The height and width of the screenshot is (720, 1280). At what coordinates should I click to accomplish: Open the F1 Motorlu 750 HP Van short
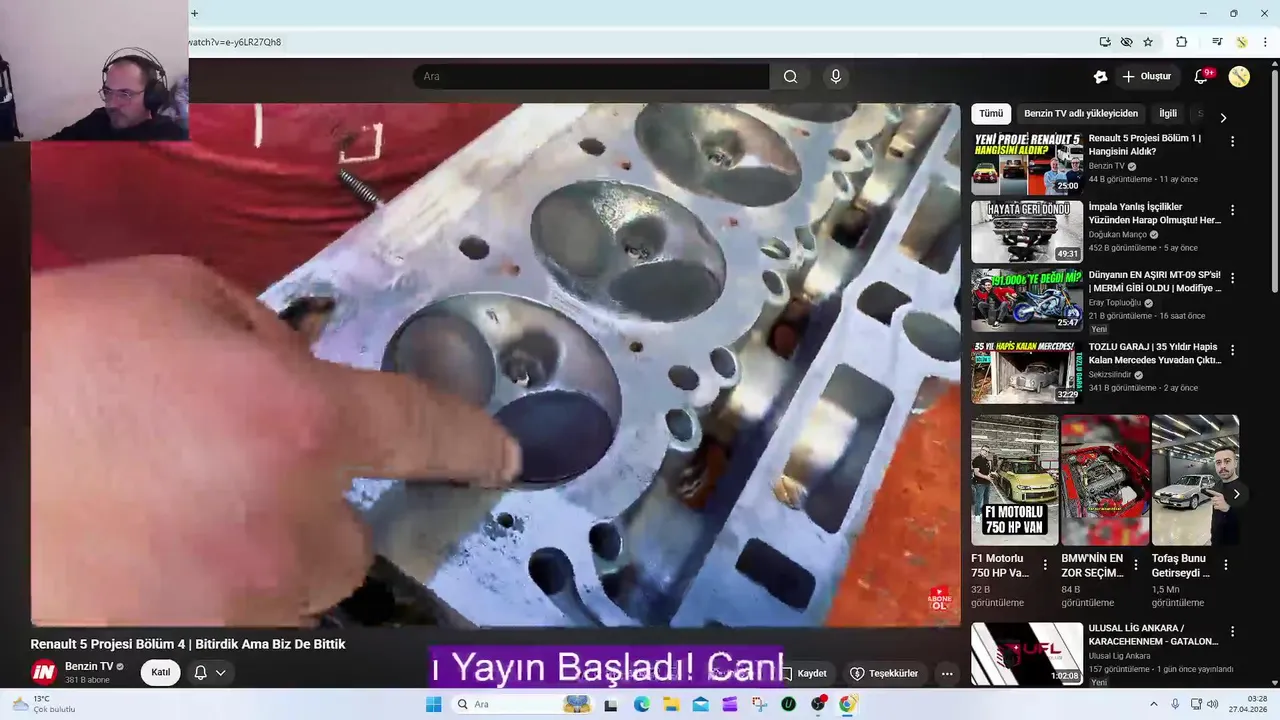click(x=1015, y=480)
